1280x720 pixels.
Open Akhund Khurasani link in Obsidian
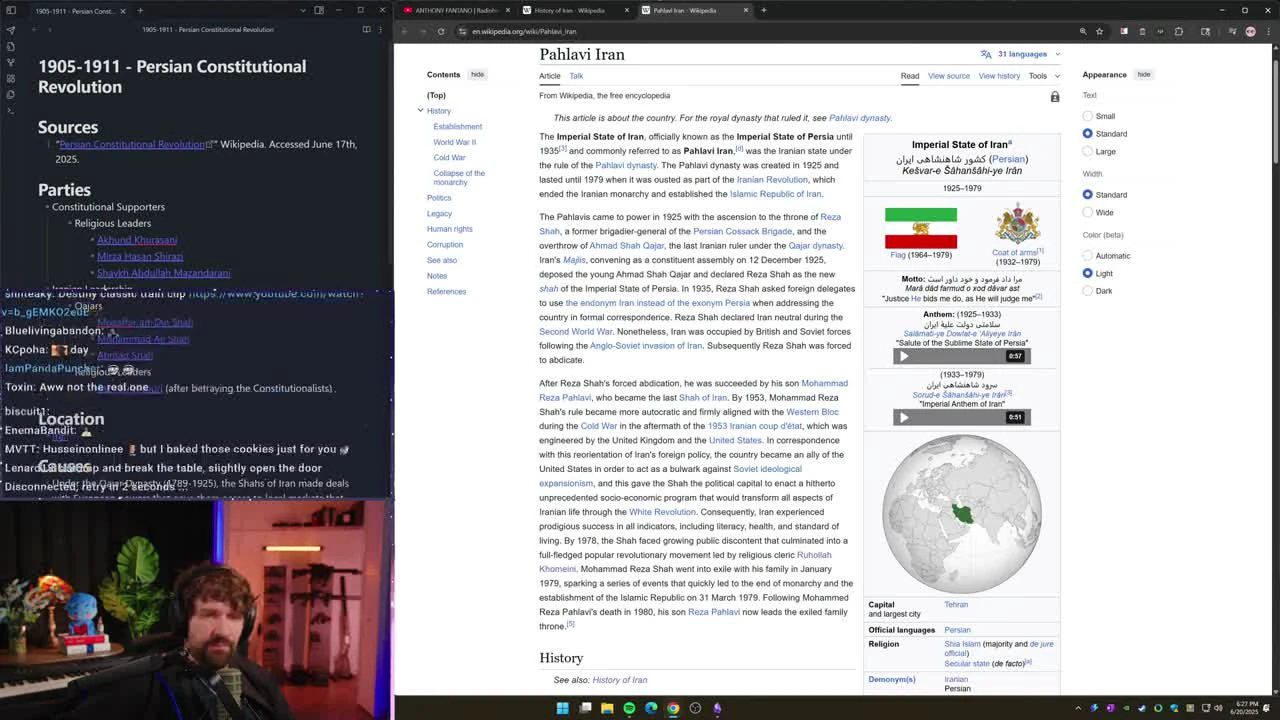pos(137,240)
